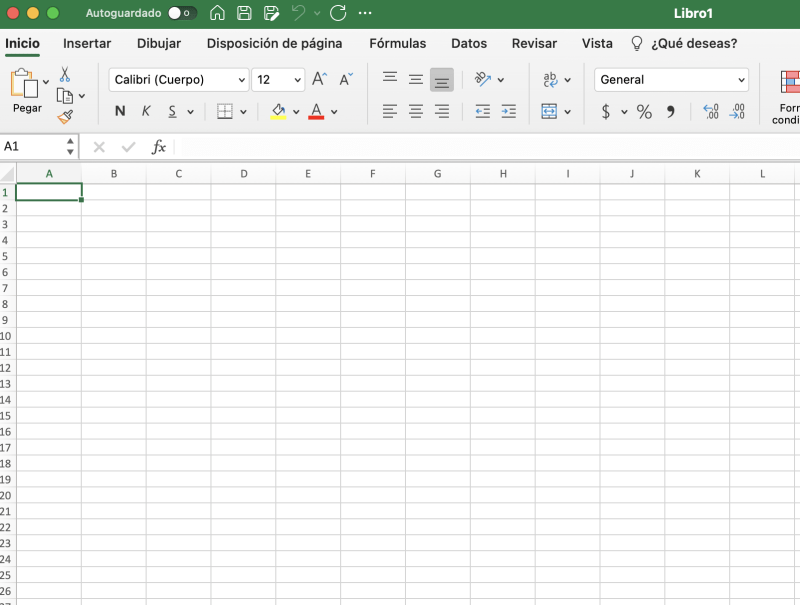Click the Cut scissors icon
The width and height of the screenshot is (800, 605).
click(65, 75)
